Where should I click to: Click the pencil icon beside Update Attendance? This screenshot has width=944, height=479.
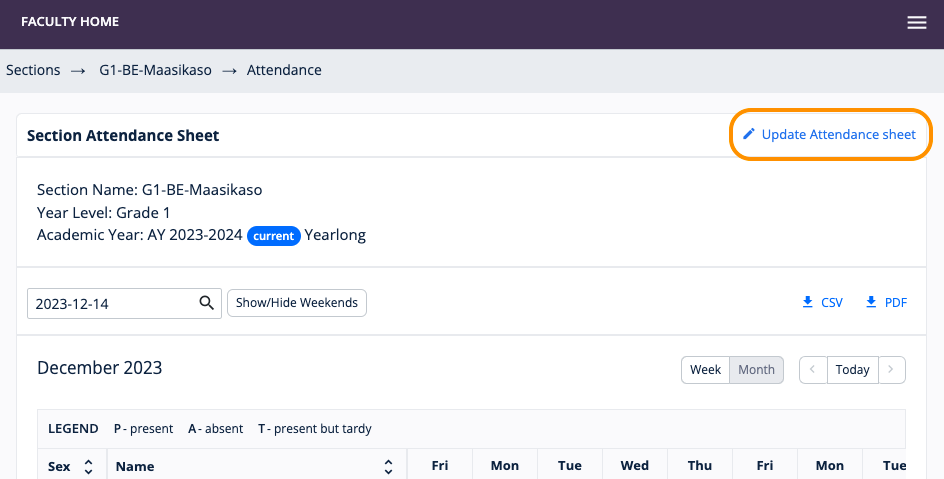pos(749,134)
